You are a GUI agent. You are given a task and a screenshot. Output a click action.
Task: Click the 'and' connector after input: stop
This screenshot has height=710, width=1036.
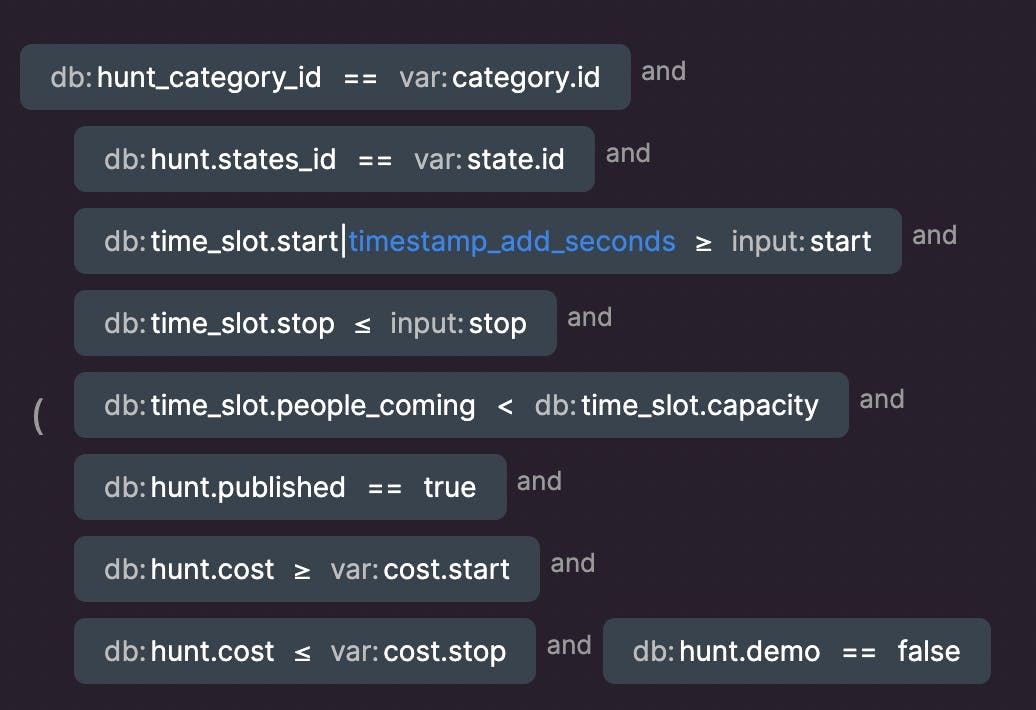589,317
